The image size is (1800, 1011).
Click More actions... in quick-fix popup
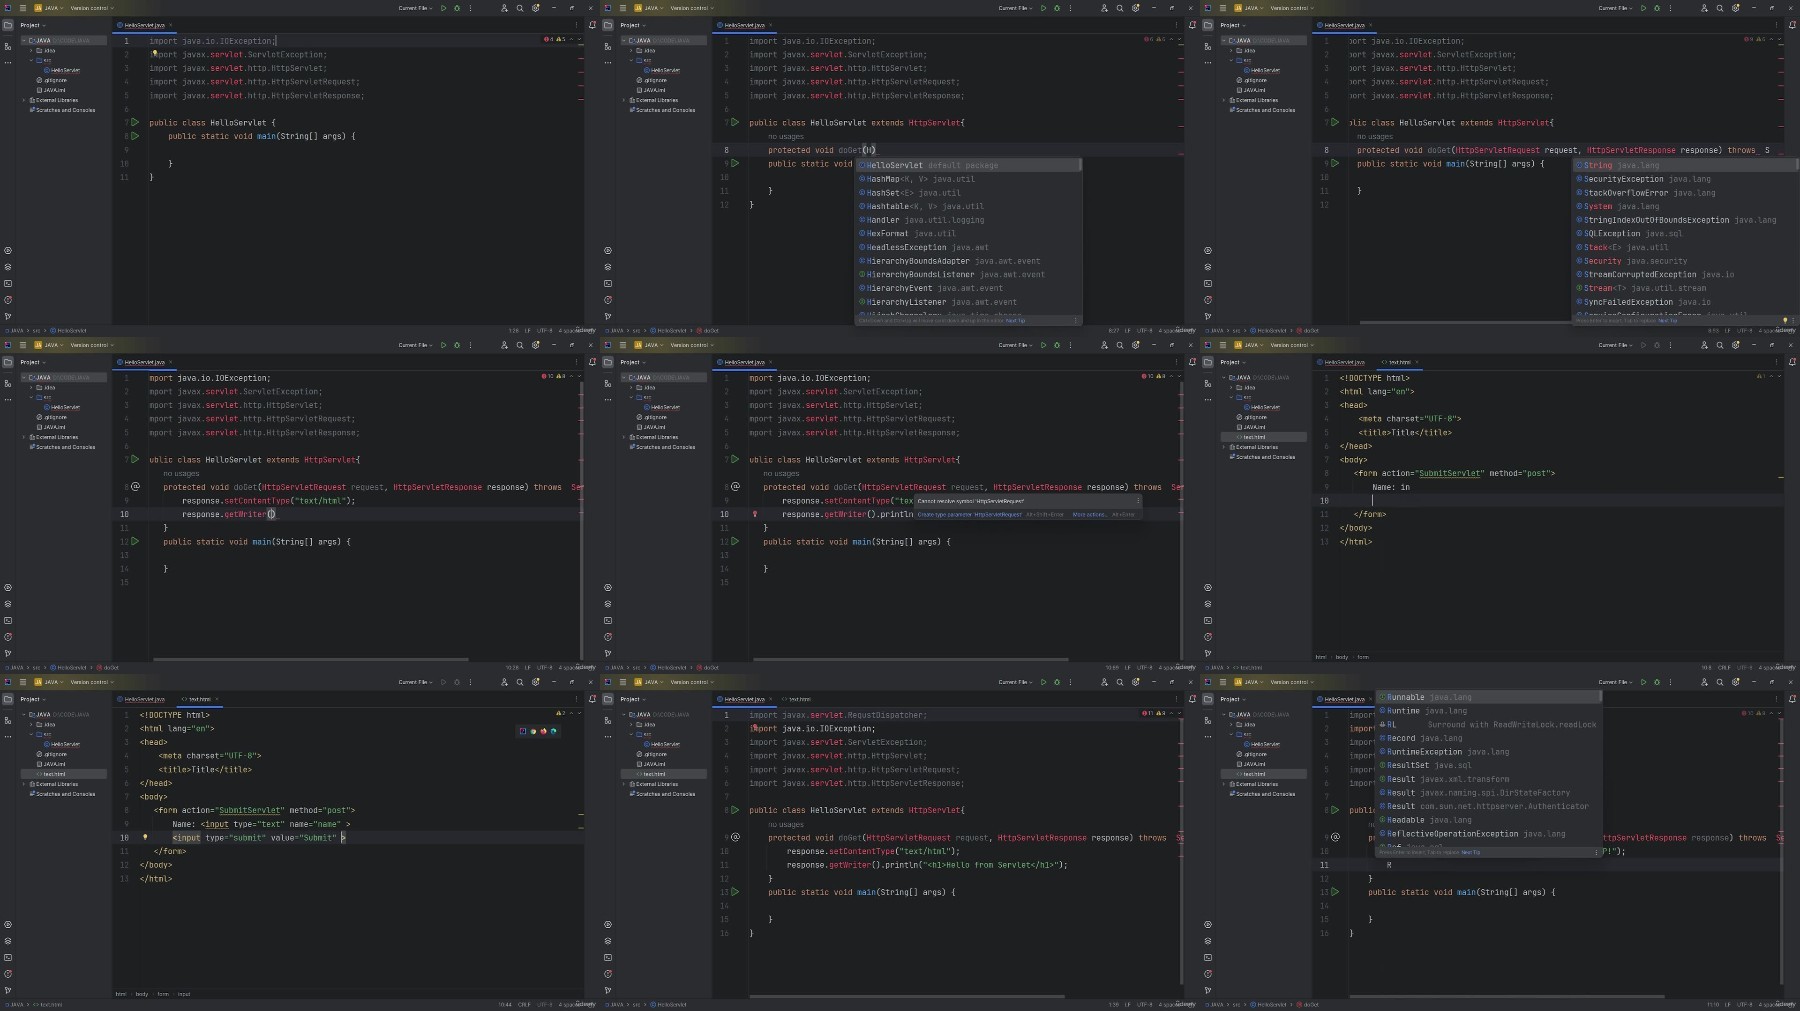tap(1089, 514)
